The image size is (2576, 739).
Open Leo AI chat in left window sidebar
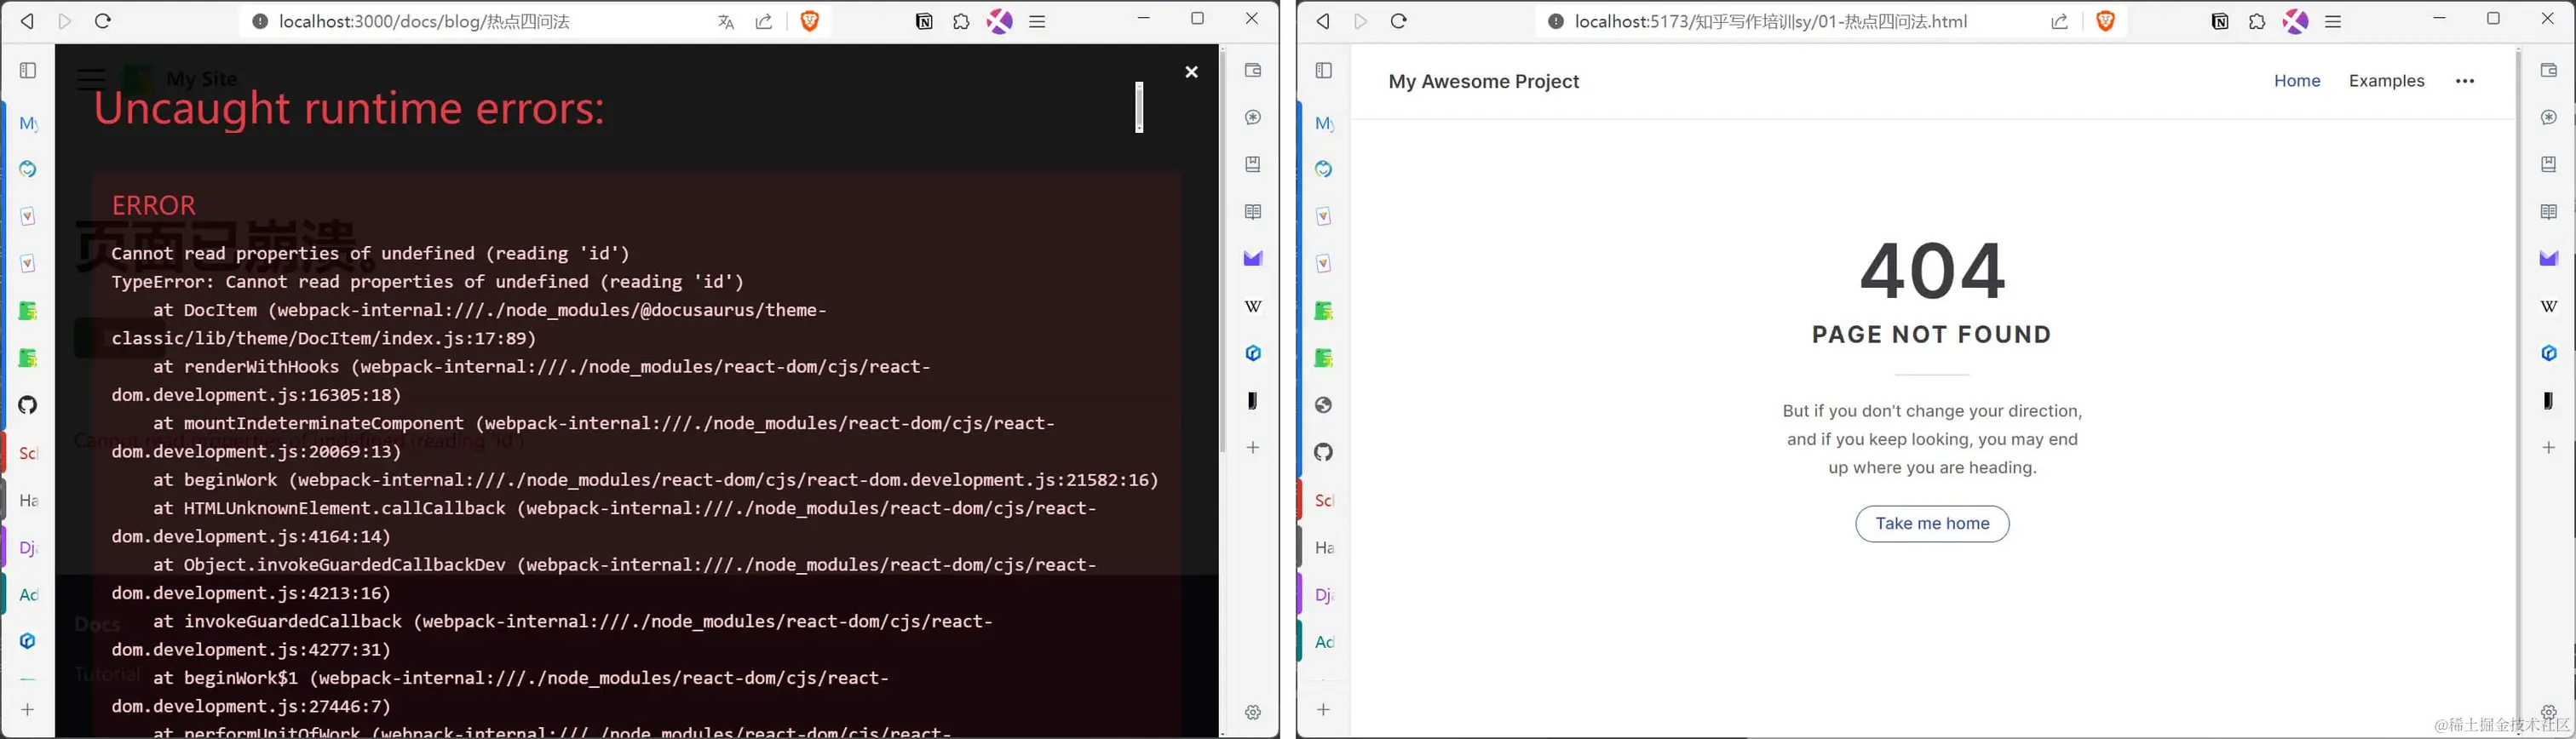[x=1253, y=117]
